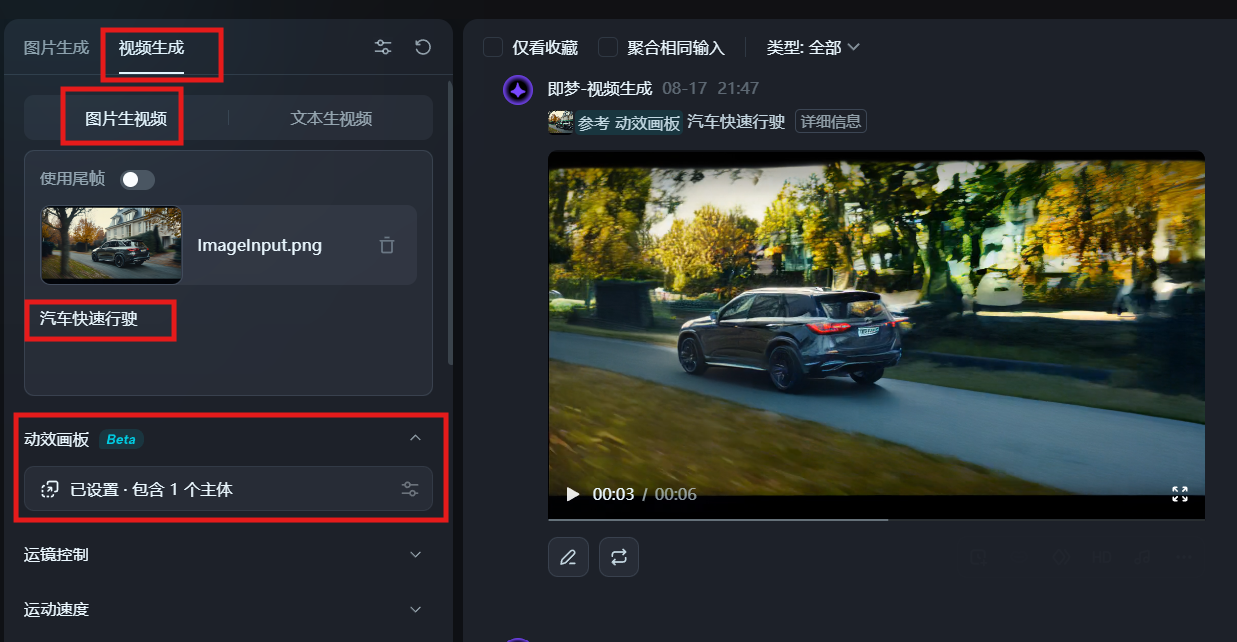Click the 使用尾帧 label
This screenshot has height=642, width=1237.
pyautogui.click(x=72, y=179)
